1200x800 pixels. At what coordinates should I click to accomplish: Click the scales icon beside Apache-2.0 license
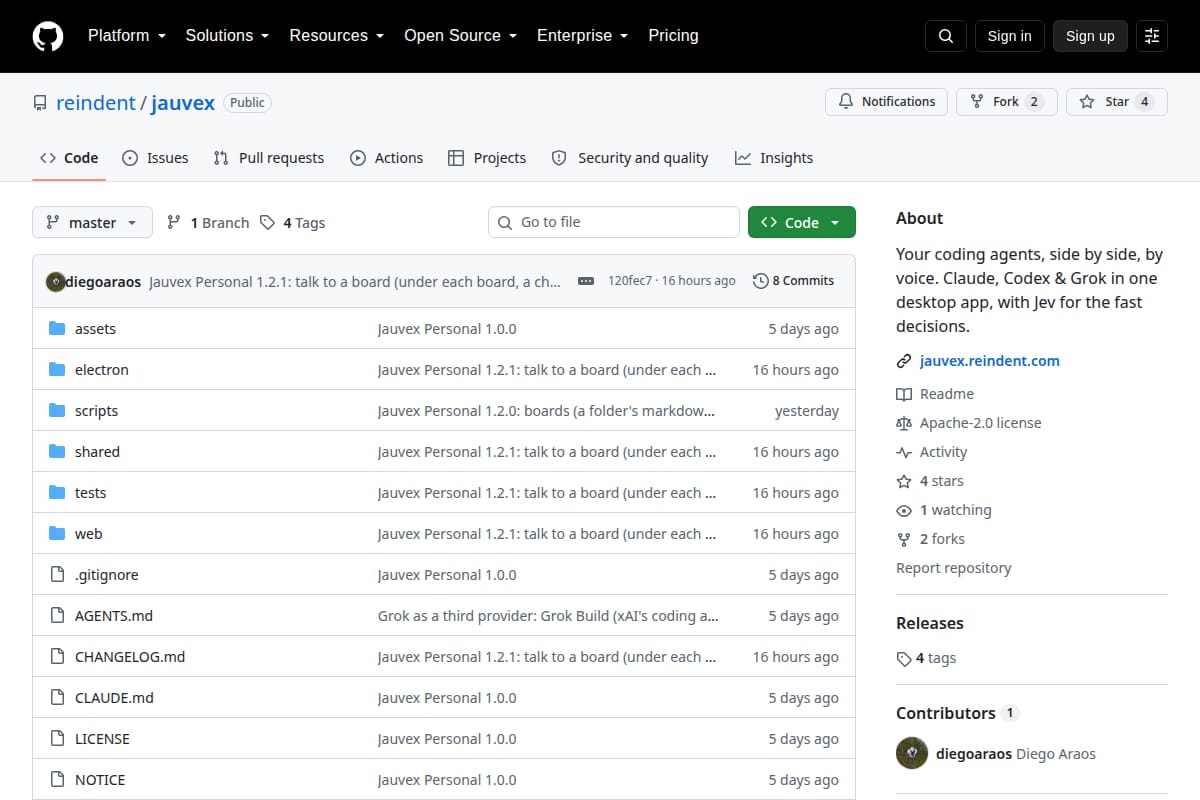point(904,423)
